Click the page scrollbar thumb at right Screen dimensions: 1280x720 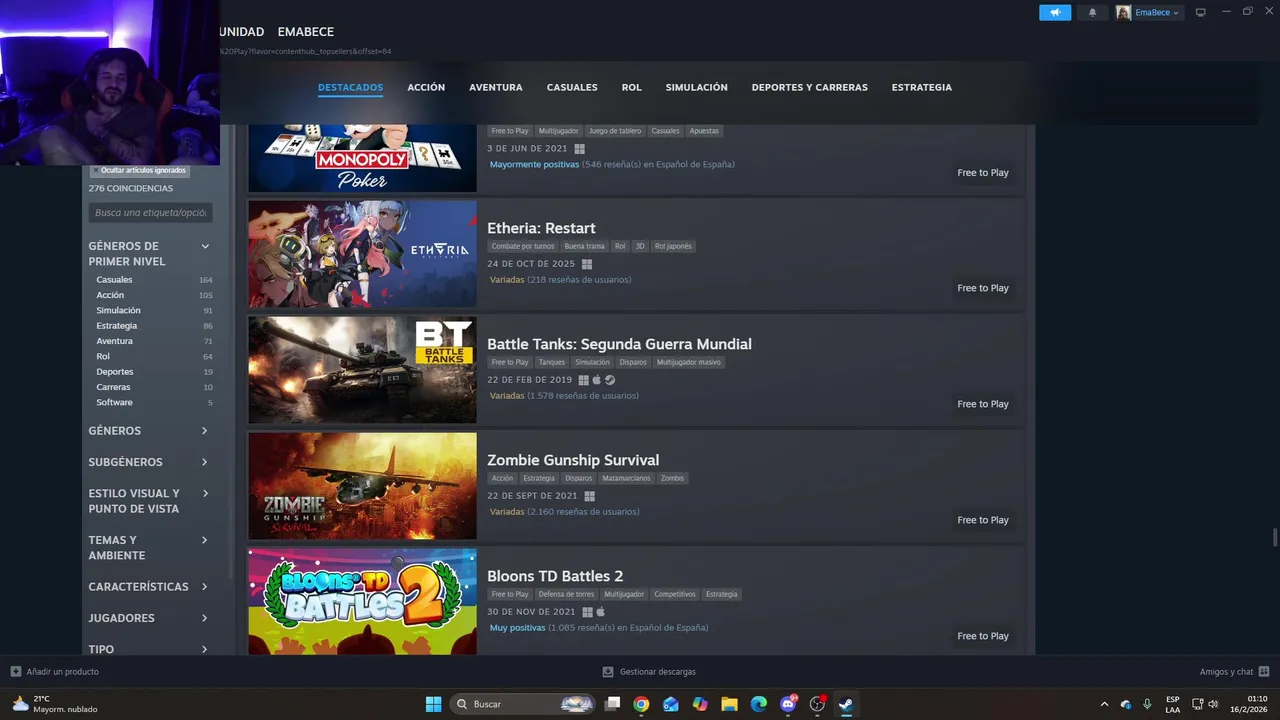point(1274,537)
